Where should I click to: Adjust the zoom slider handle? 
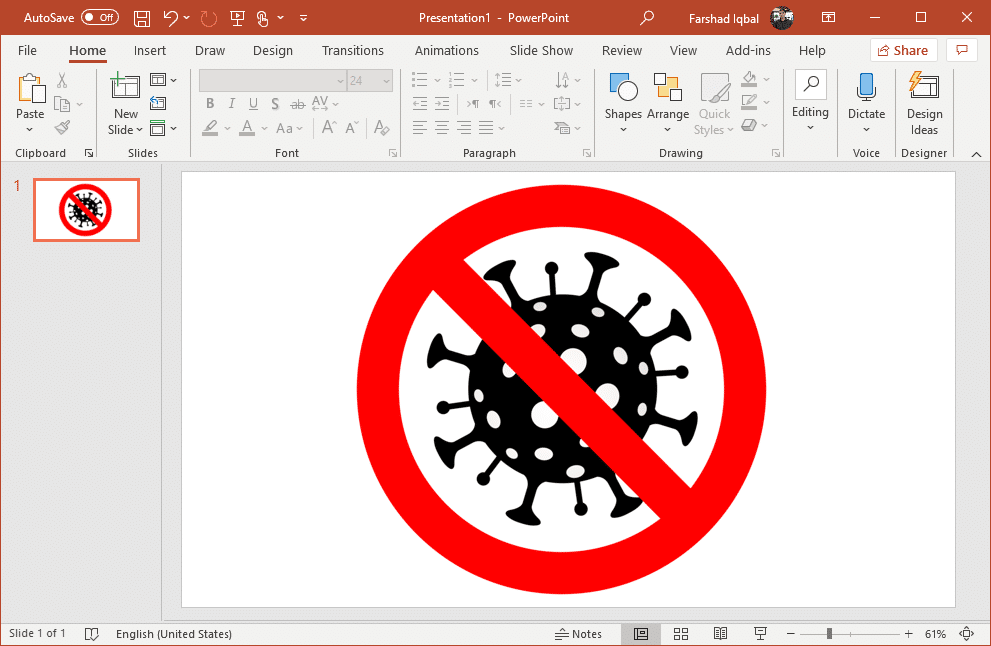click(x=829, y=634)
